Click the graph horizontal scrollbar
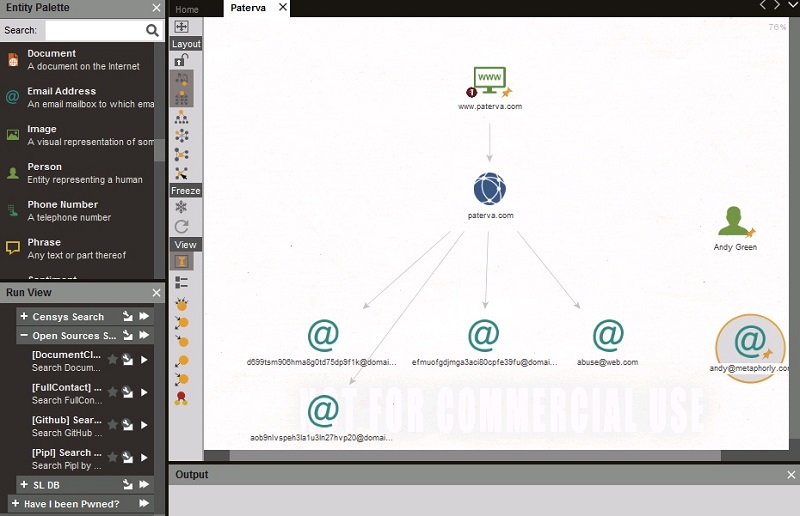 click(x=474, y=455)
